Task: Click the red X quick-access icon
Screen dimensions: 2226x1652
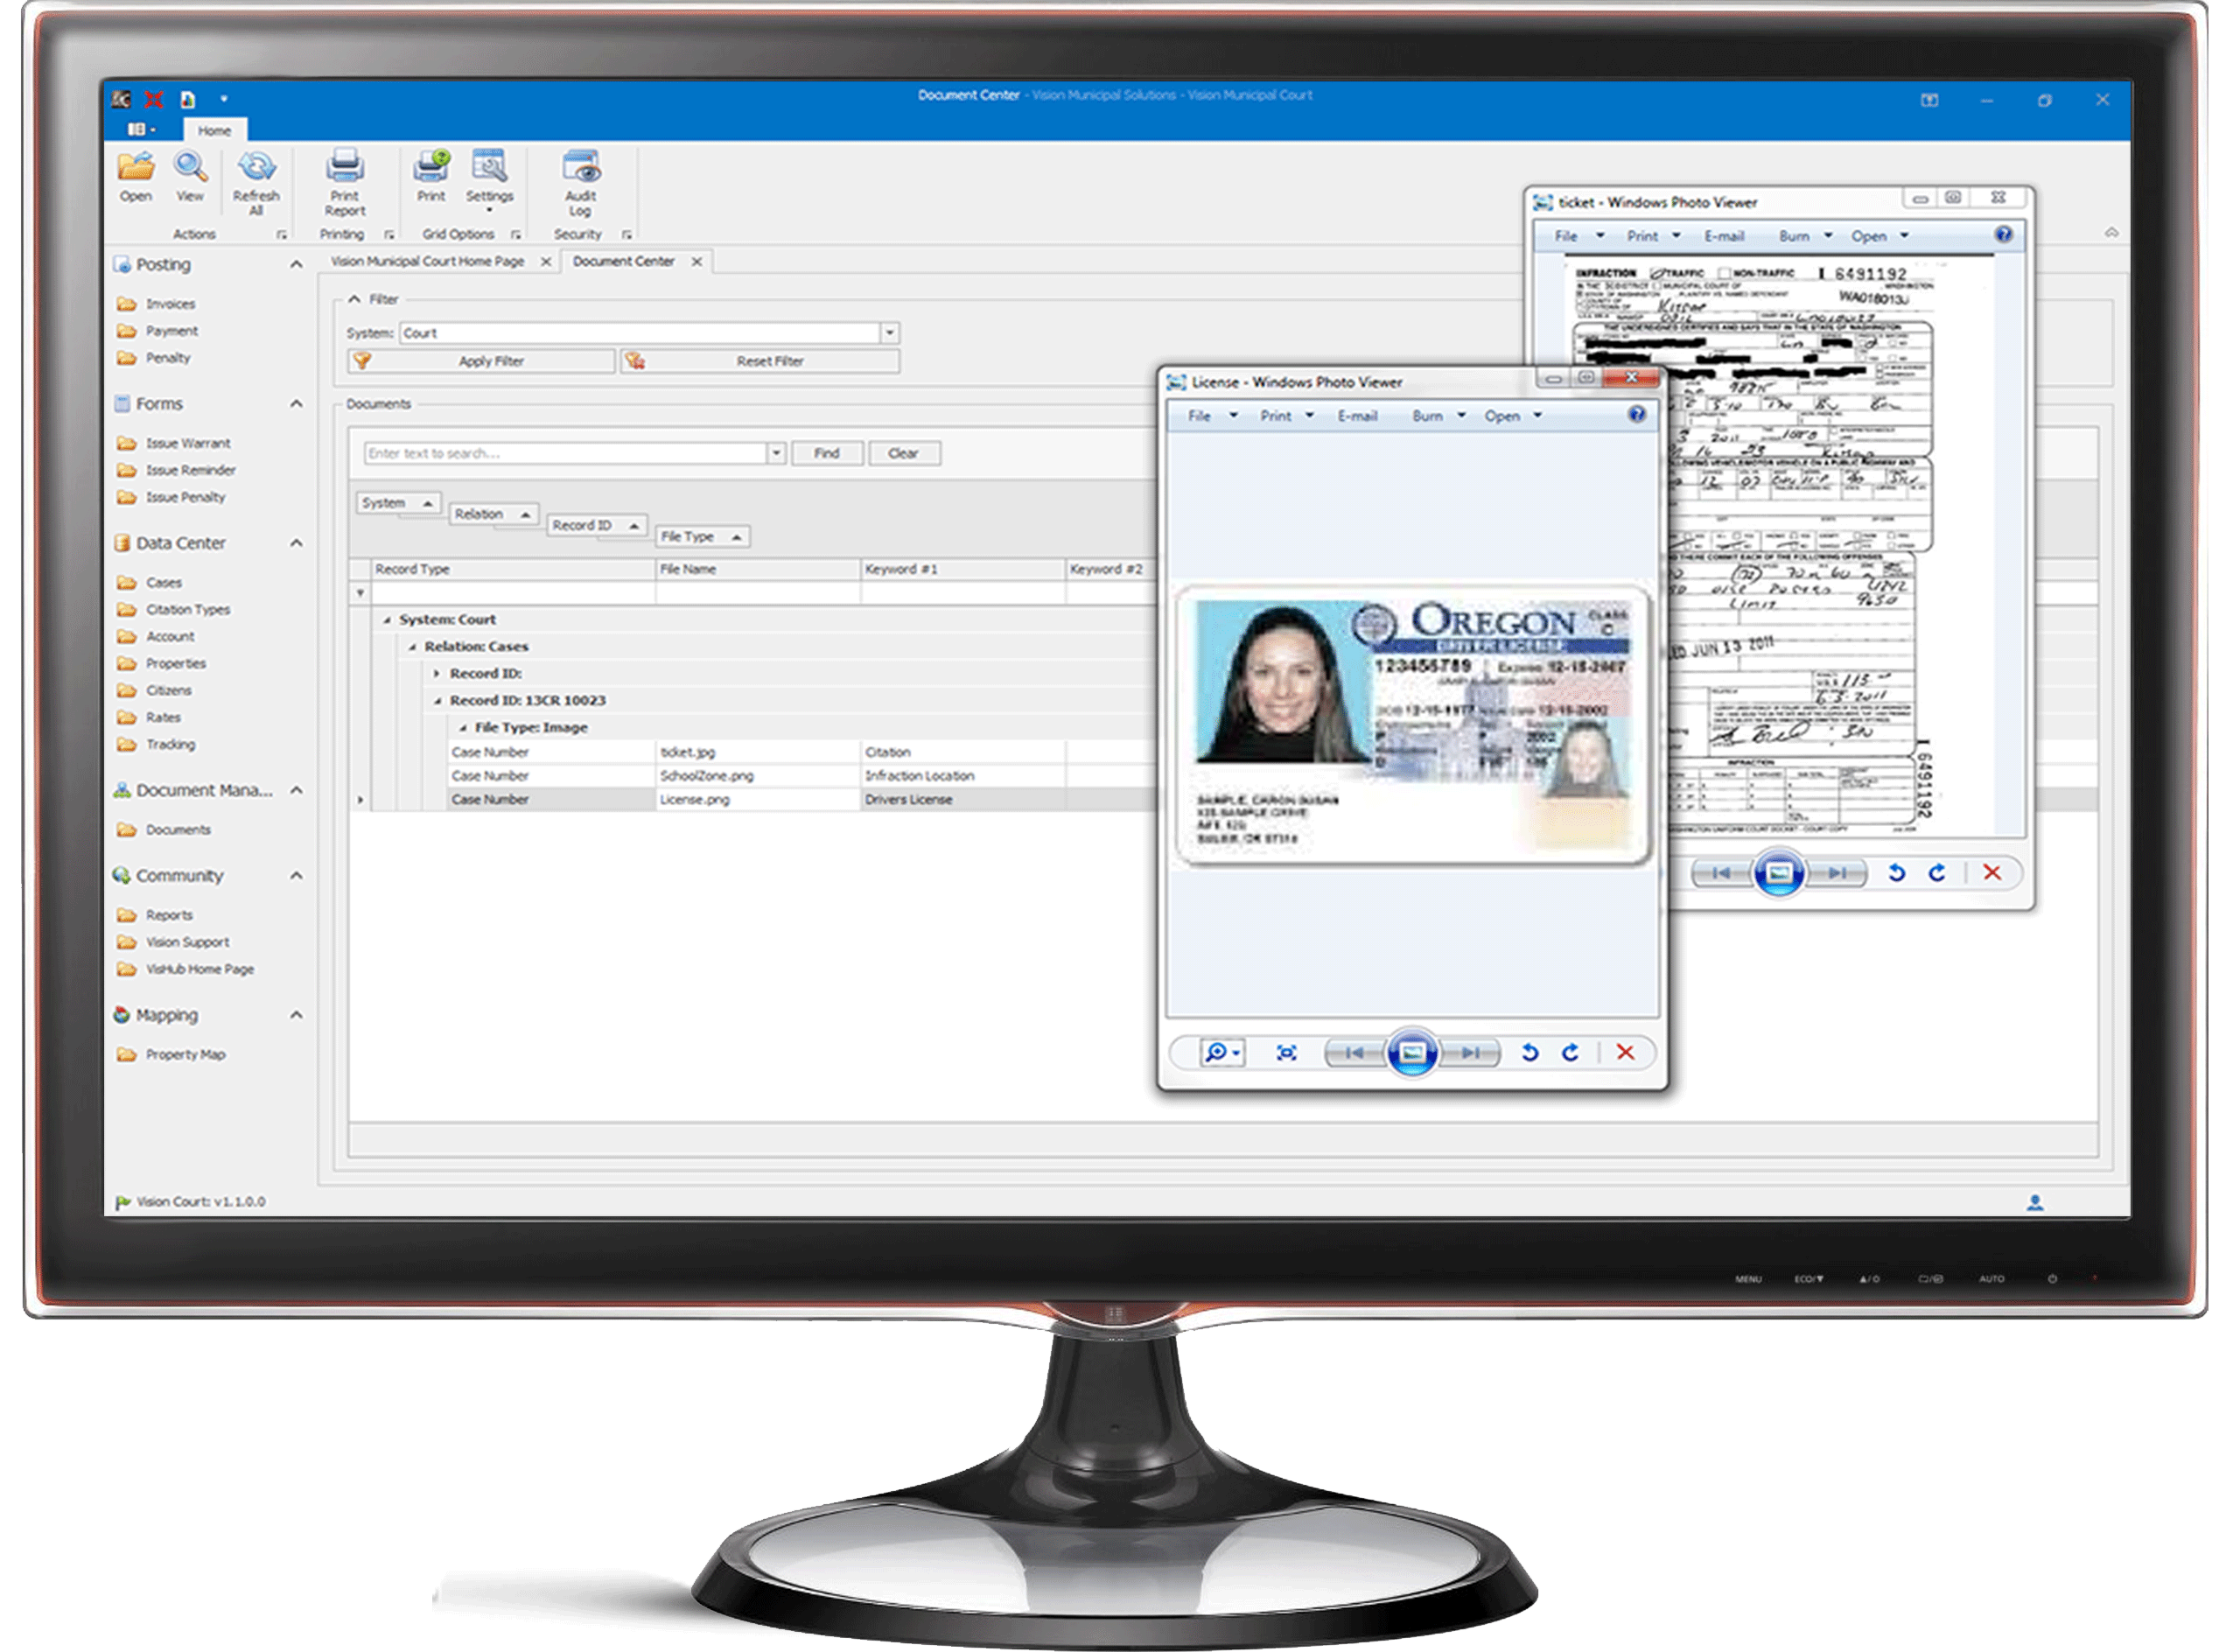Action: pyautogui.click(x=153, y=99)
